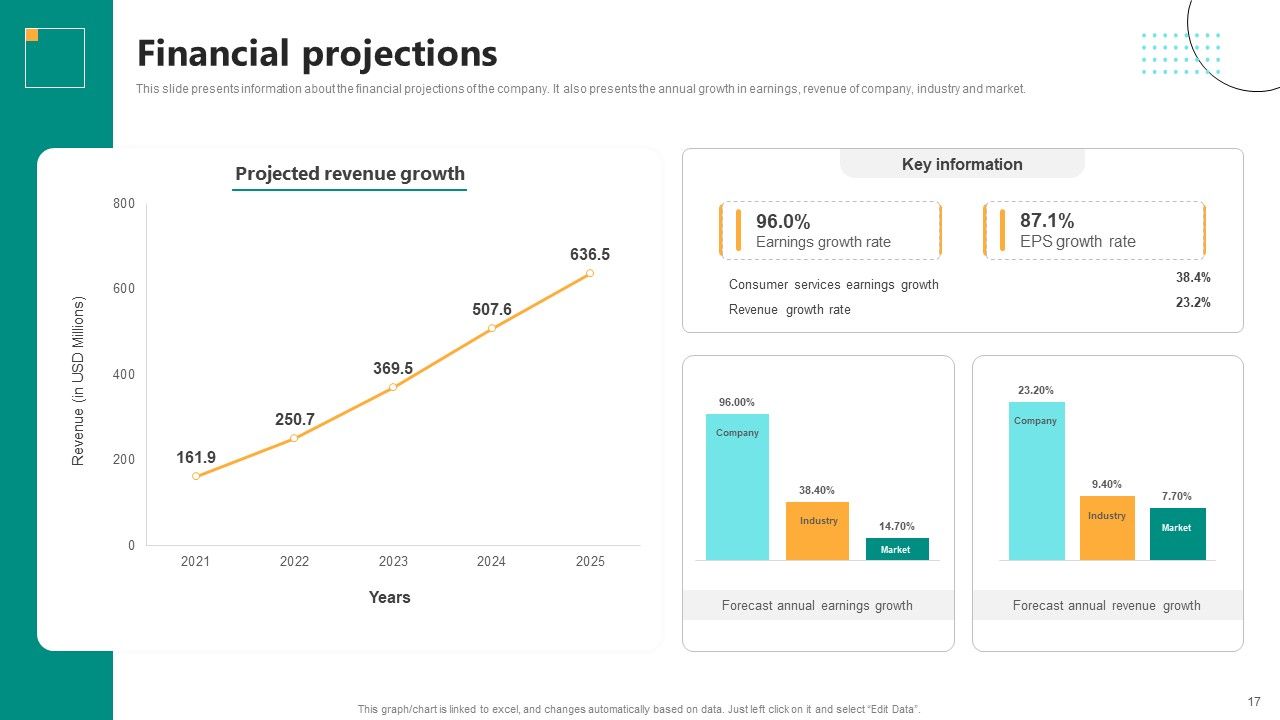Image resolution: width=1280 pixels, height=720 pixels.
Task: Click the orange bar beside 87.1%
Action: [x=1002, y=230]
